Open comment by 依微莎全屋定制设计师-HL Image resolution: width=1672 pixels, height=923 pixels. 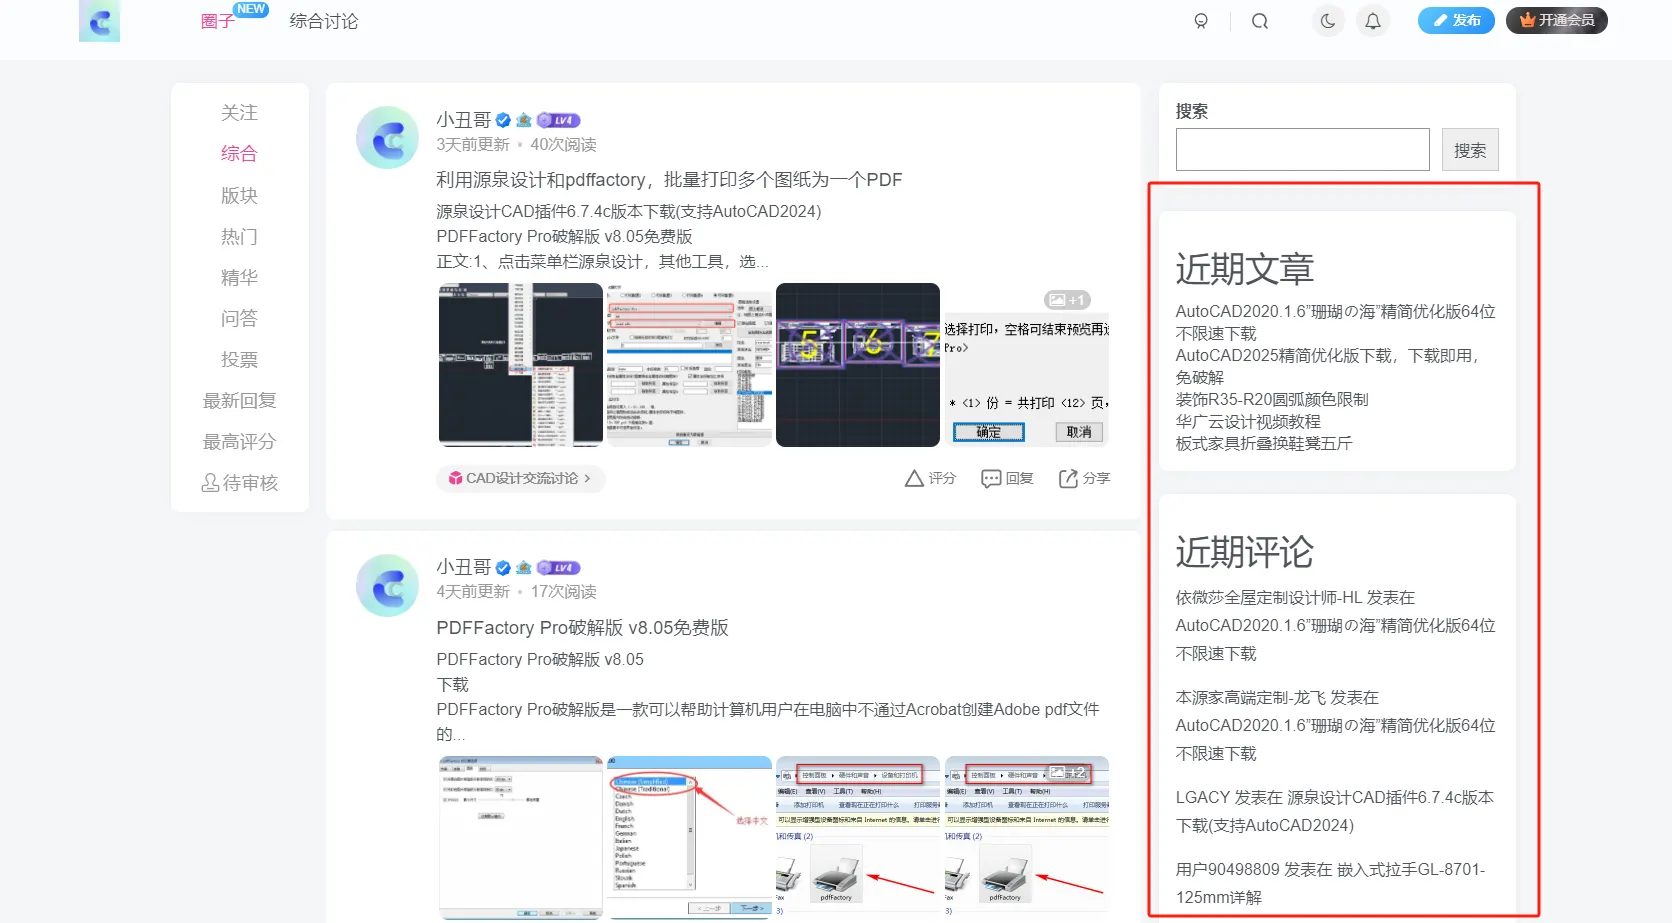pyautogui.click(x=1335, y=625)
